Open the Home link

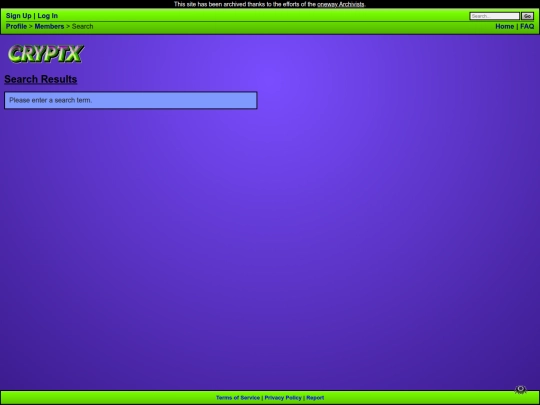coord(505,27)
